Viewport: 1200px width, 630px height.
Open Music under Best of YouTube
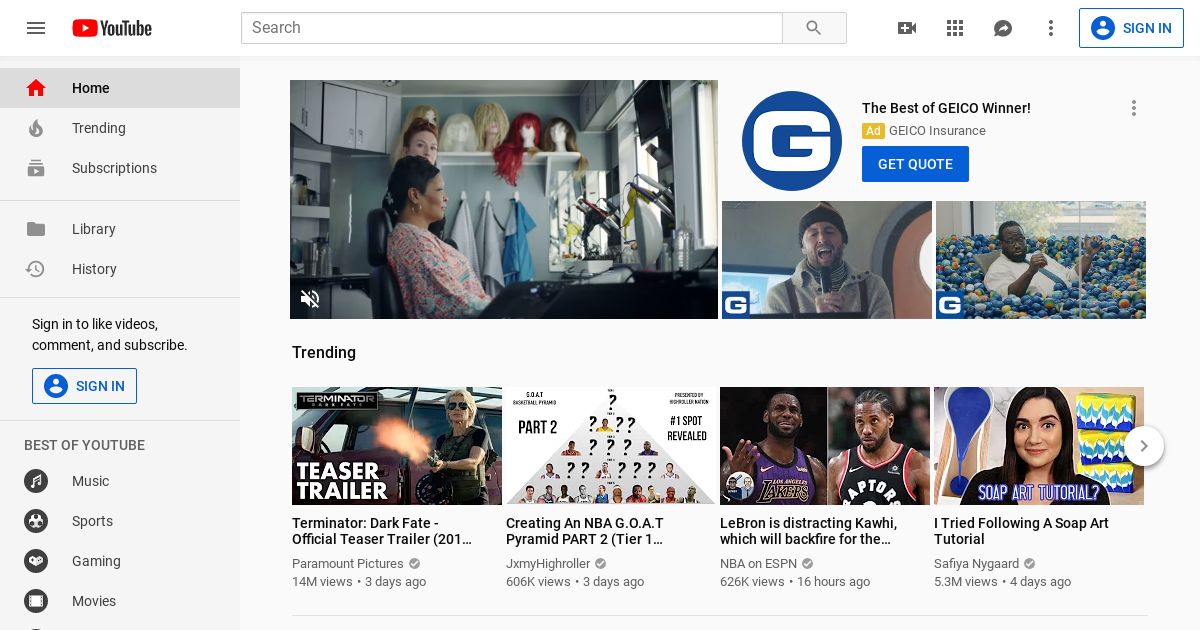[x=120, y=481]
